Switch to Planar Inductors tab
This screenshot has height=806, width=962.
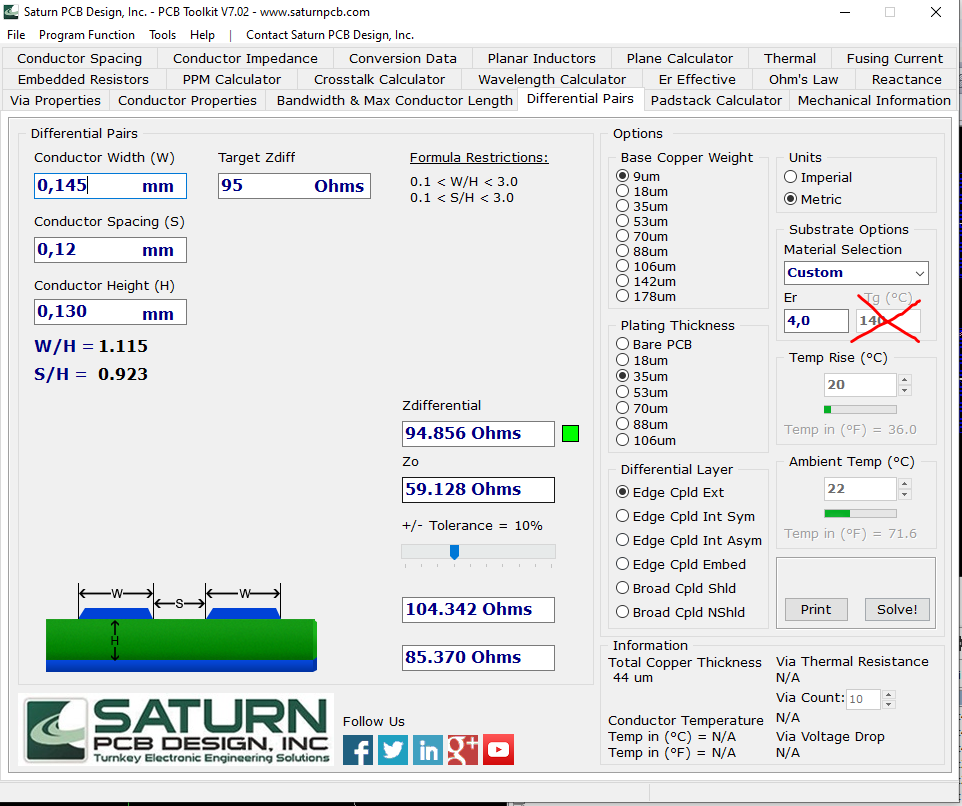tap(542, 58)
